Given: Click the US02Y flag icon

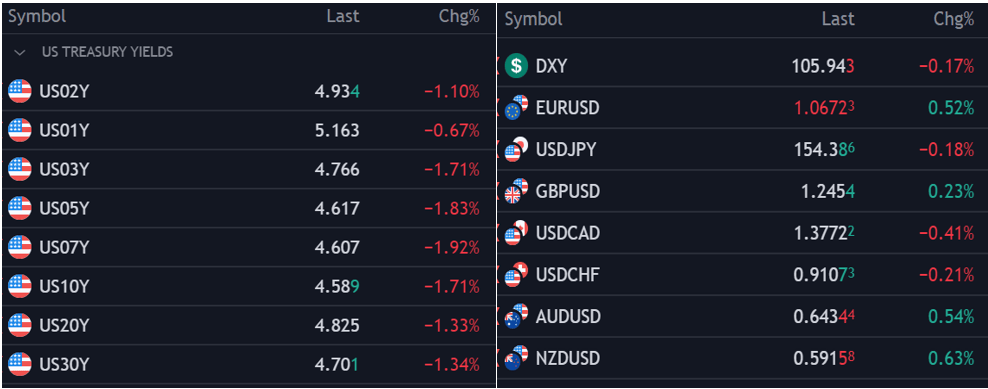Looking at the screenshot, I should click(20, 91).
